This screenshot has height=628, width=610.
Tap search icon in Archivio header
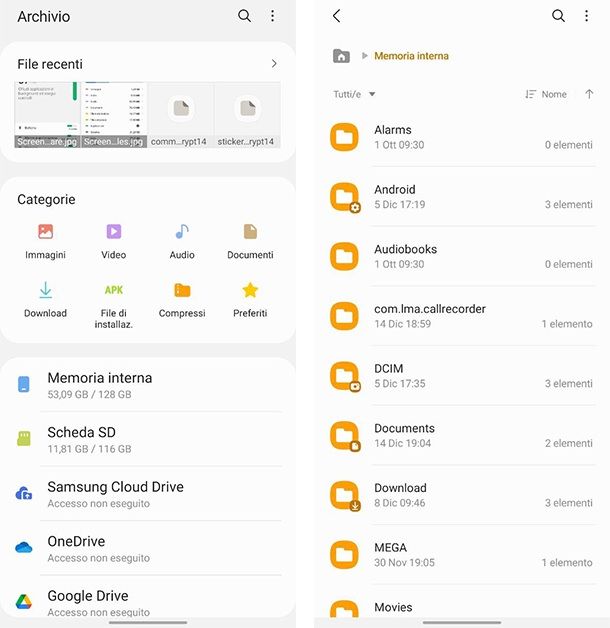coord(244,16)
